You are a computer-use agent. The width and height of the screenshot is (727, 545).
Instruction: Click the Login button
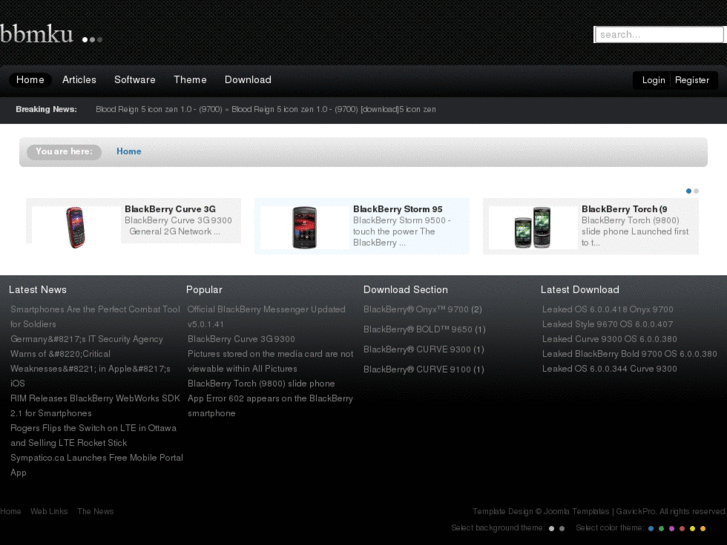[x=653, y=80]
